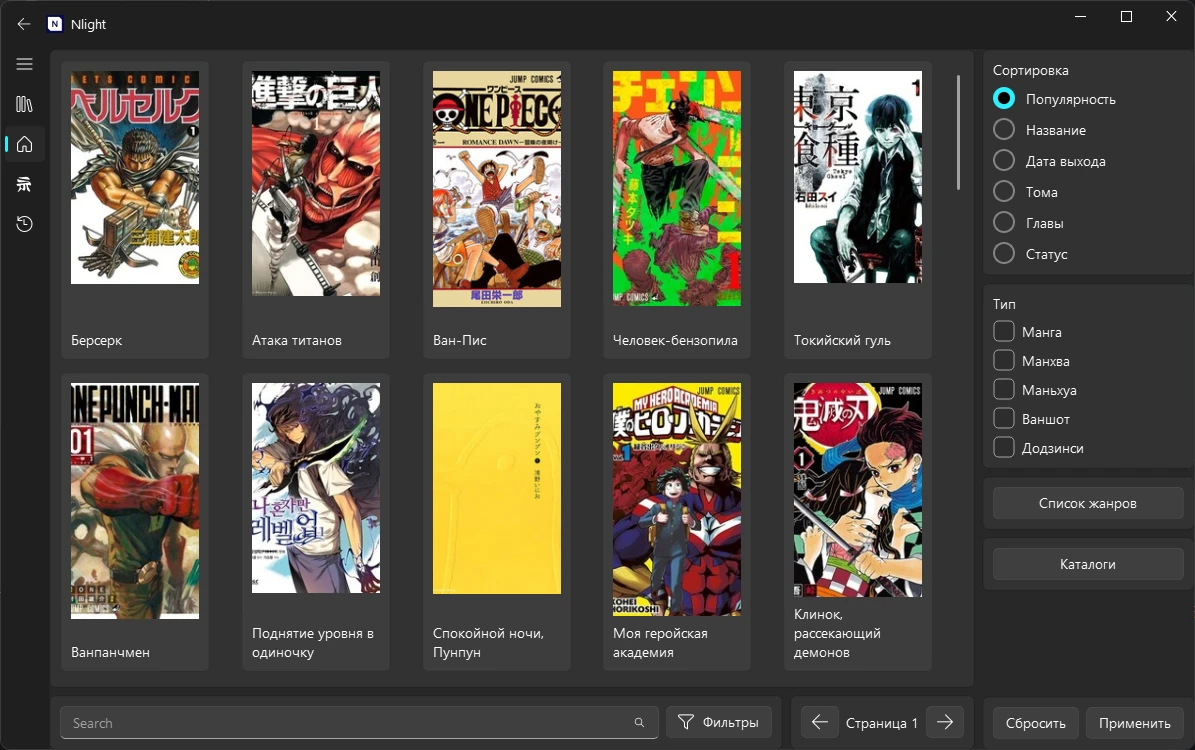Click the Сбросить reset button
Image resolution: width=1195 pixels, height=750 pixels.
(x=1035, y=723)
